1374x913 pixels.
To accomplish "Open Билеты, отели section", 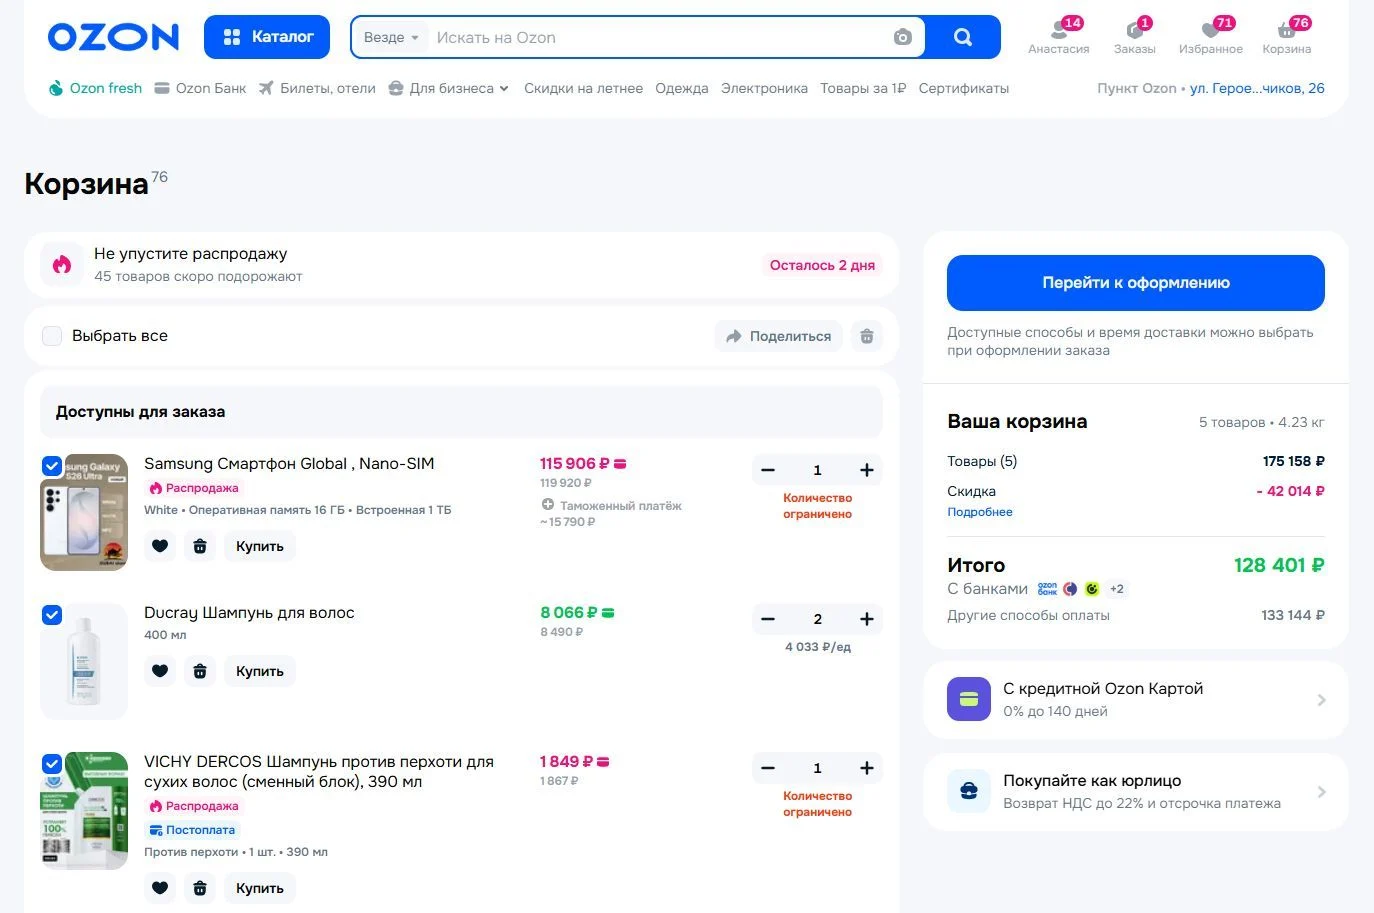I will 317,88.
